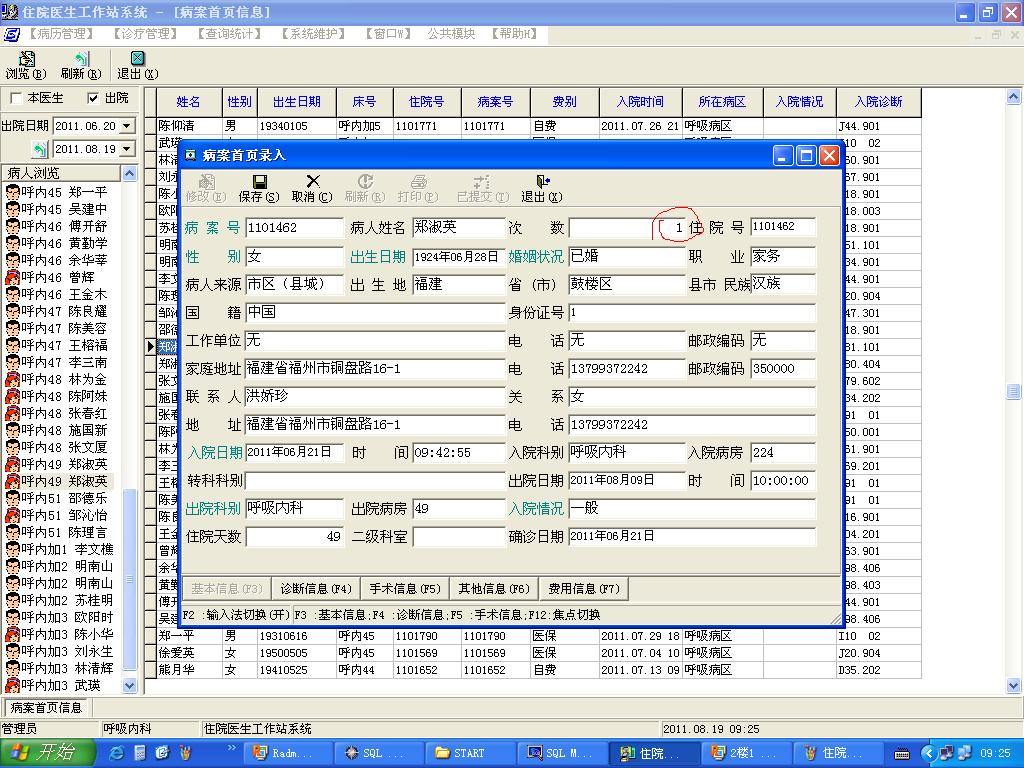Click the Windows 开始 start button
Screen dimensions: 1024x768
click(47, 753)
